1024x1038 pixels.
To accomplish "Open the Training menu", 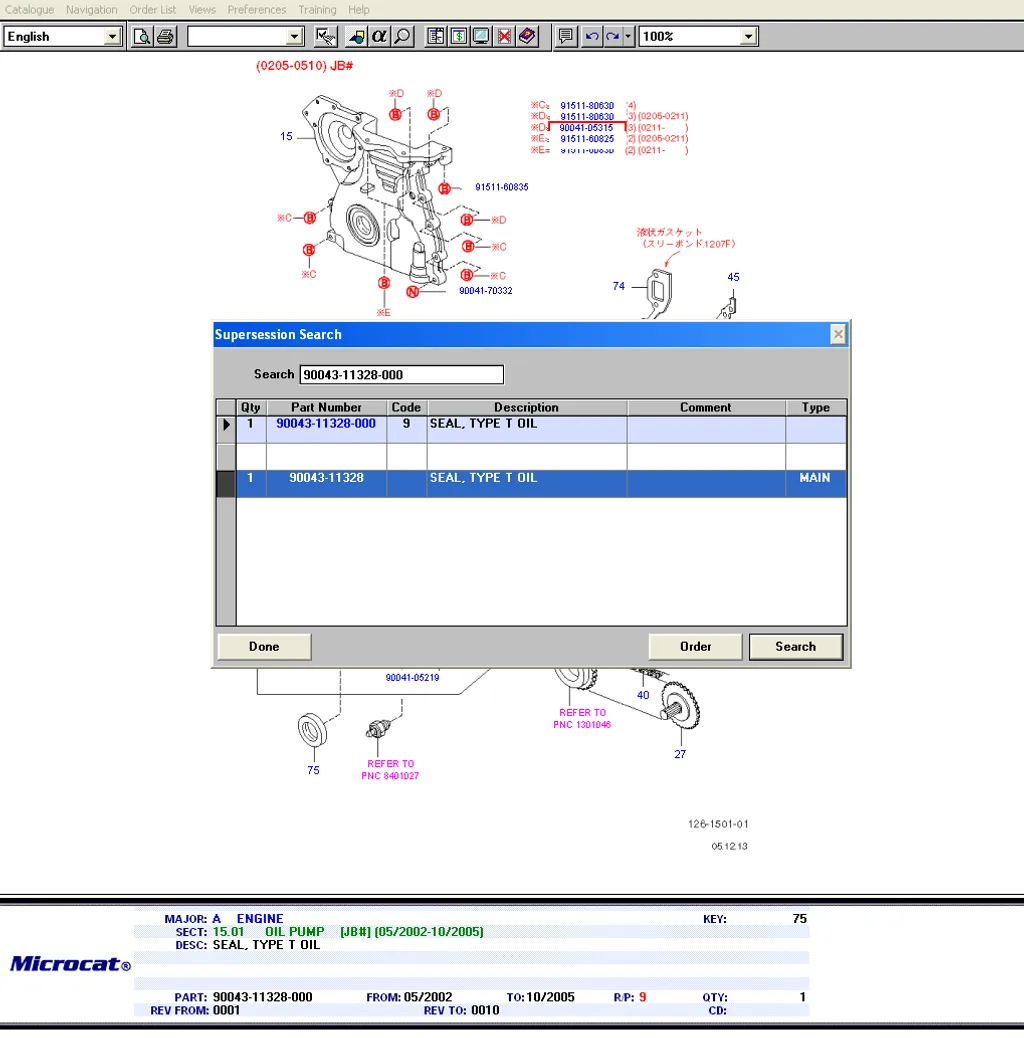I will (x=317, y=10).
